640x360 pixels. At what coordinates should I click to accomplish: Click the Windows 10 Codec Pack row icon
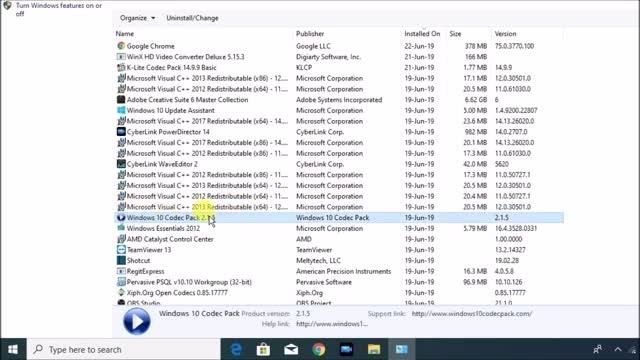click(121, 218)
